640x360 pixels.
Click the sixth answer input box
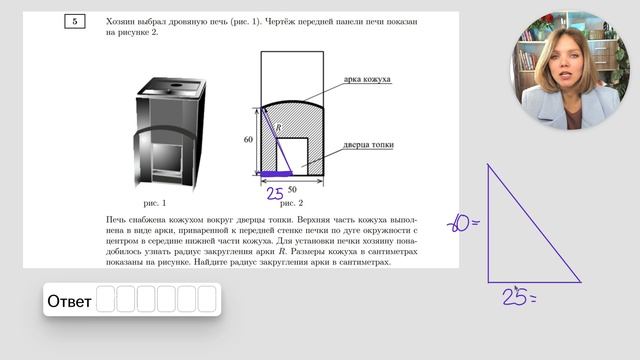click(x=207, y=299)
